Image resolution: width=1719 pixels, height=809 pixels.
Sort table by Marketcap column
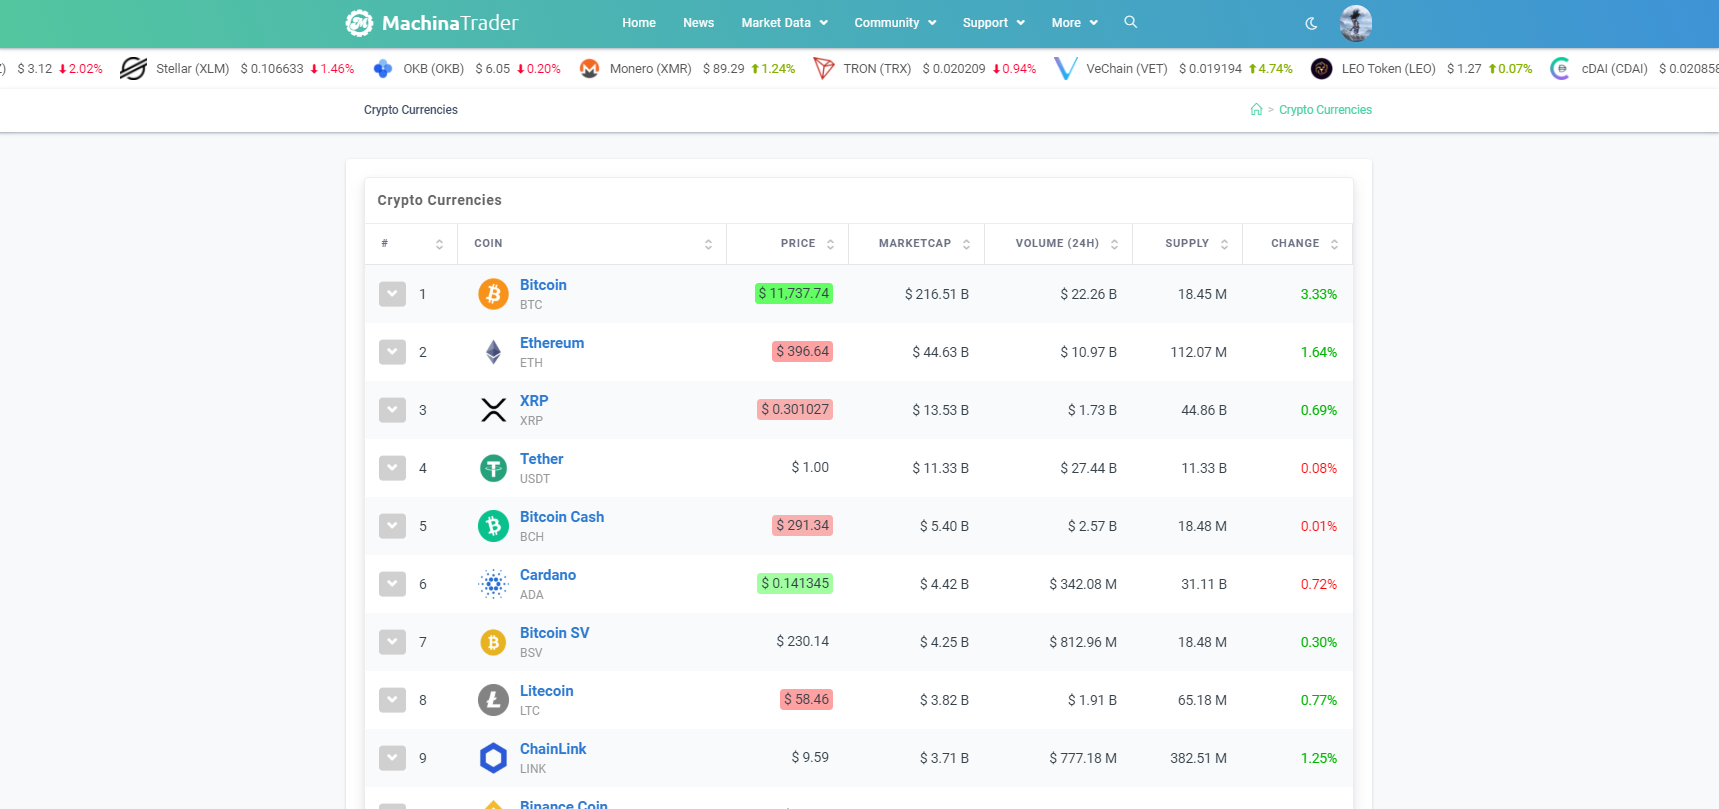[x=915, y=244]
